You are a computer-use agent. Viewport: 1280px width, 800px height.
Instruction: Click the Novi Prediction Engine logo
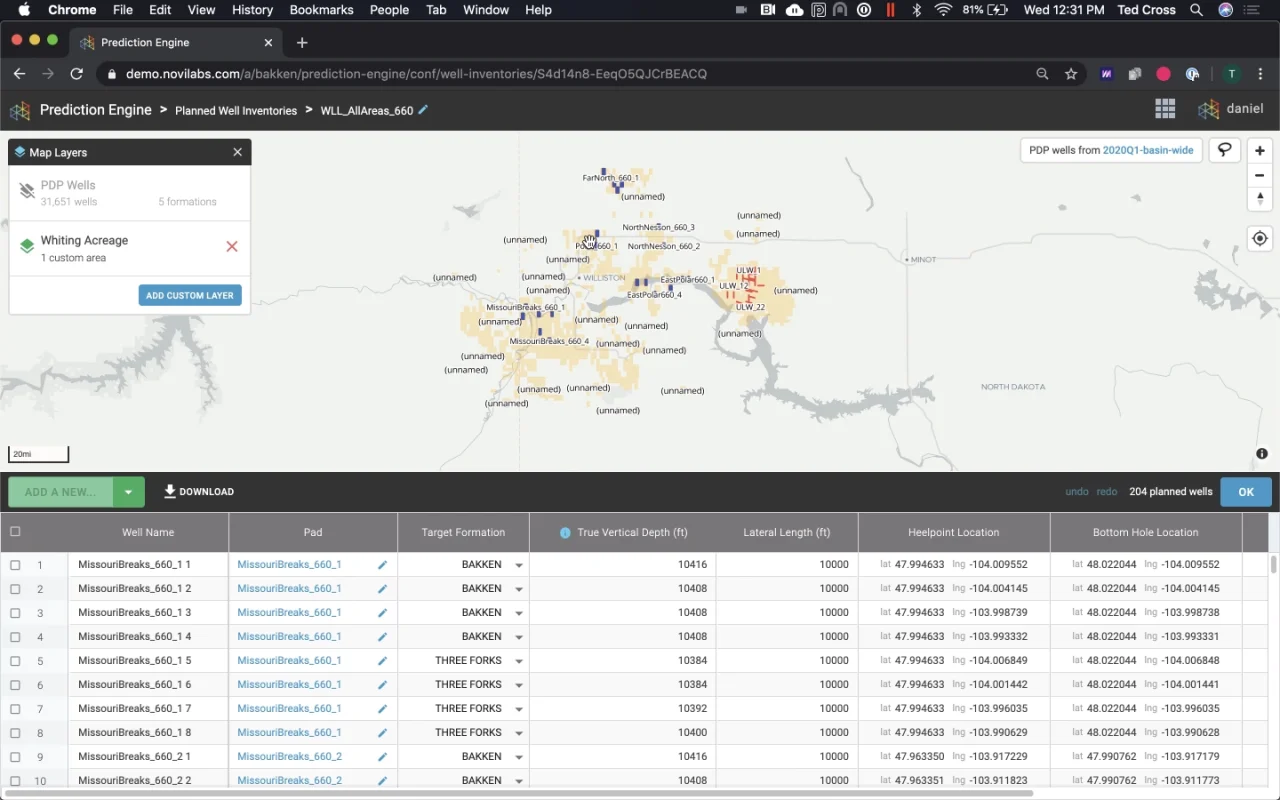point(20,110)
